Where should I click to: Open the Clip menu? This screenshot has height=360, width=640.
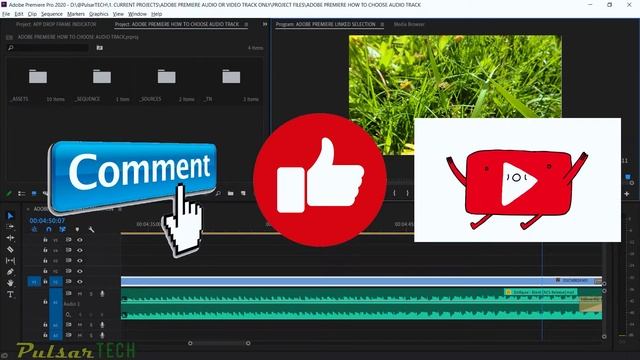(x=32, y=14)
